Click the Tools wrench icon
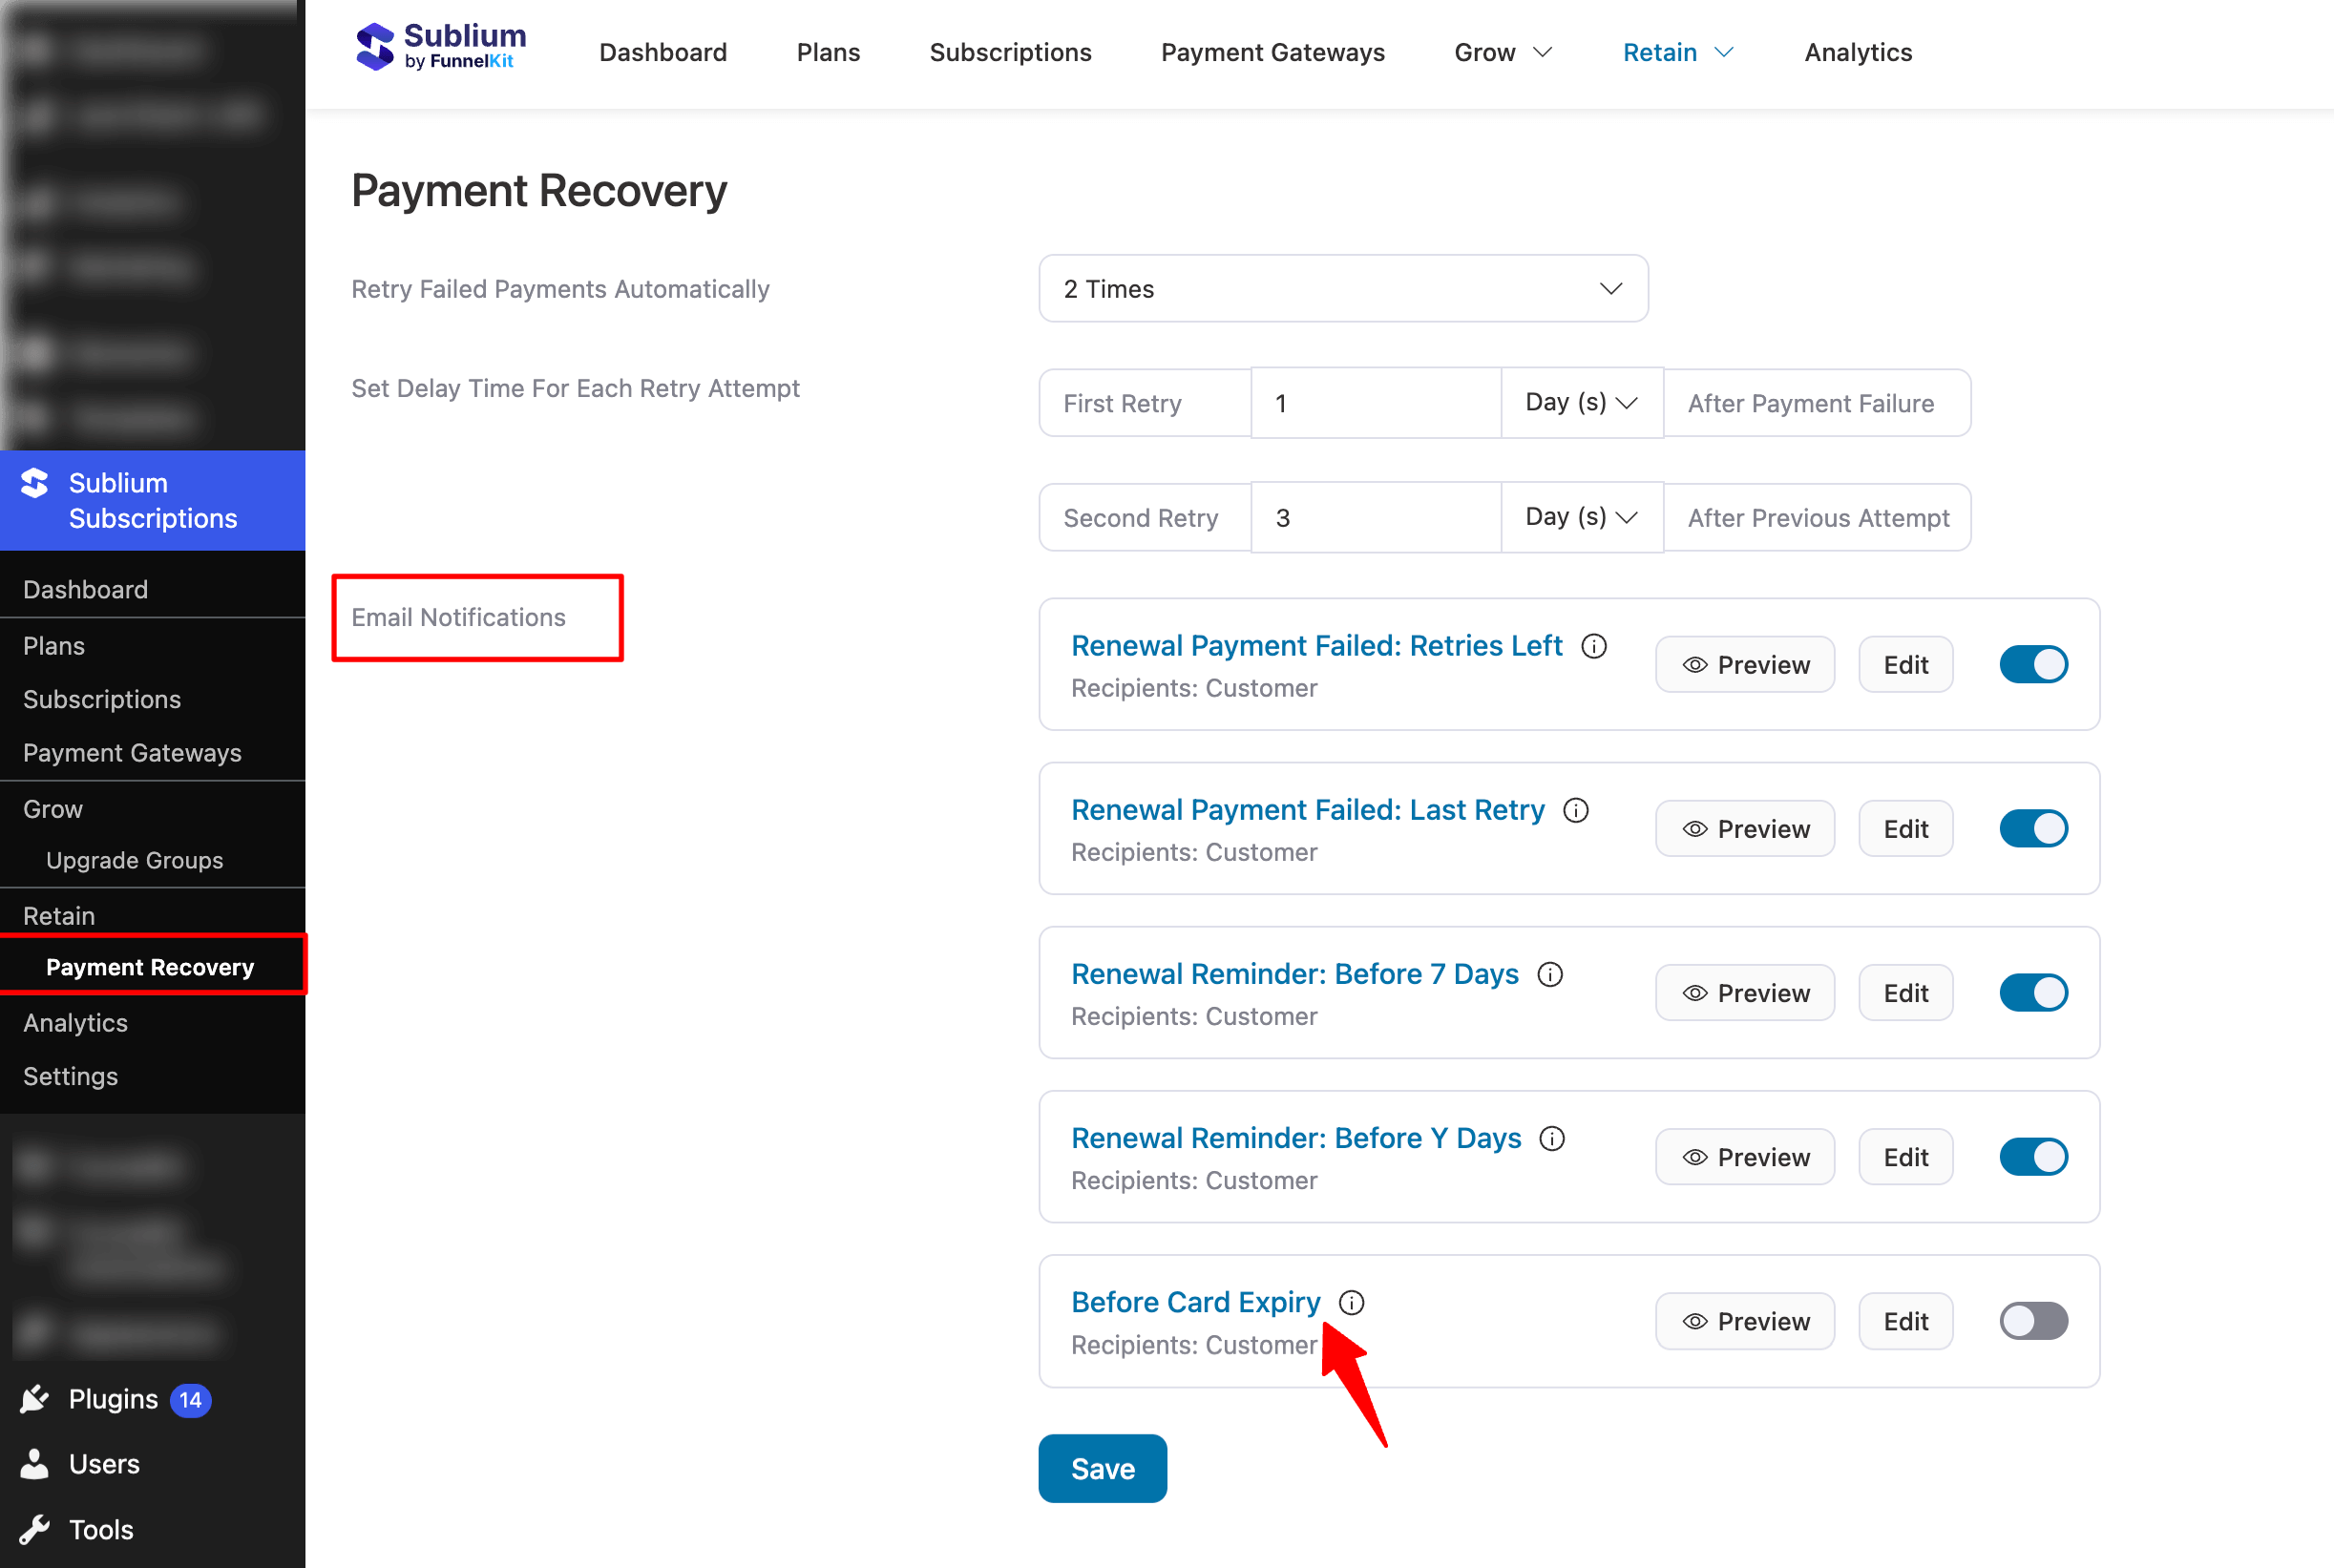This screenshot has height=1568, width=2334. (x=35, y=1528)
